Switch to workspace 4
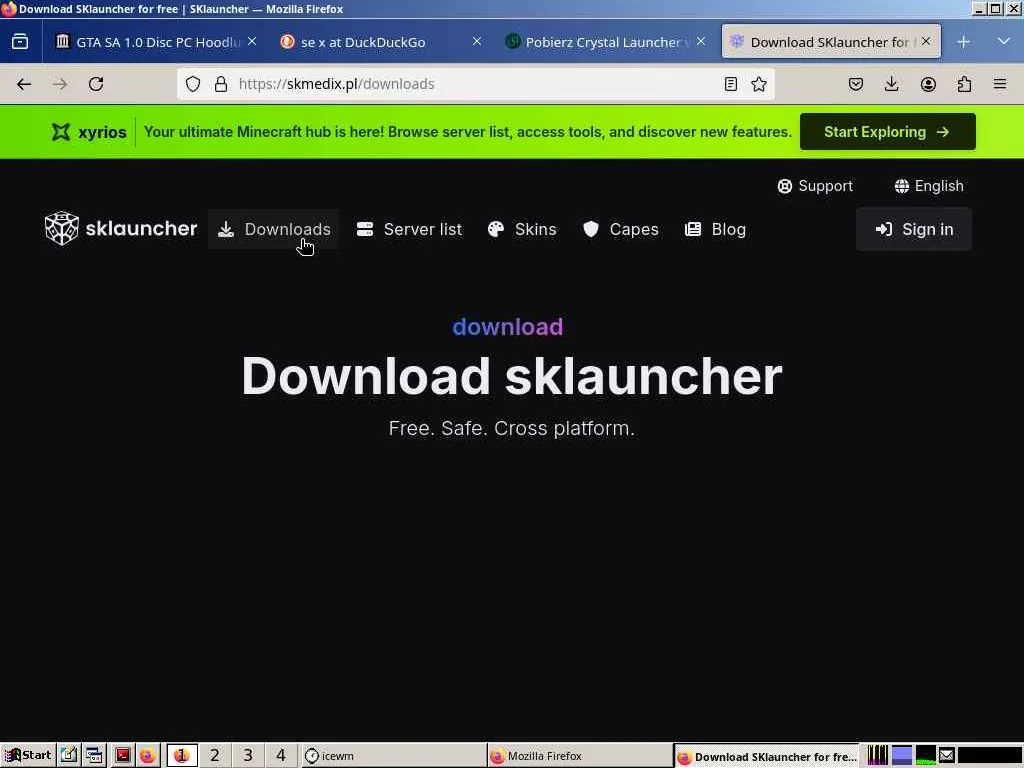The image size is (1024, 768). pyautogui.click(x=281, y=756)
